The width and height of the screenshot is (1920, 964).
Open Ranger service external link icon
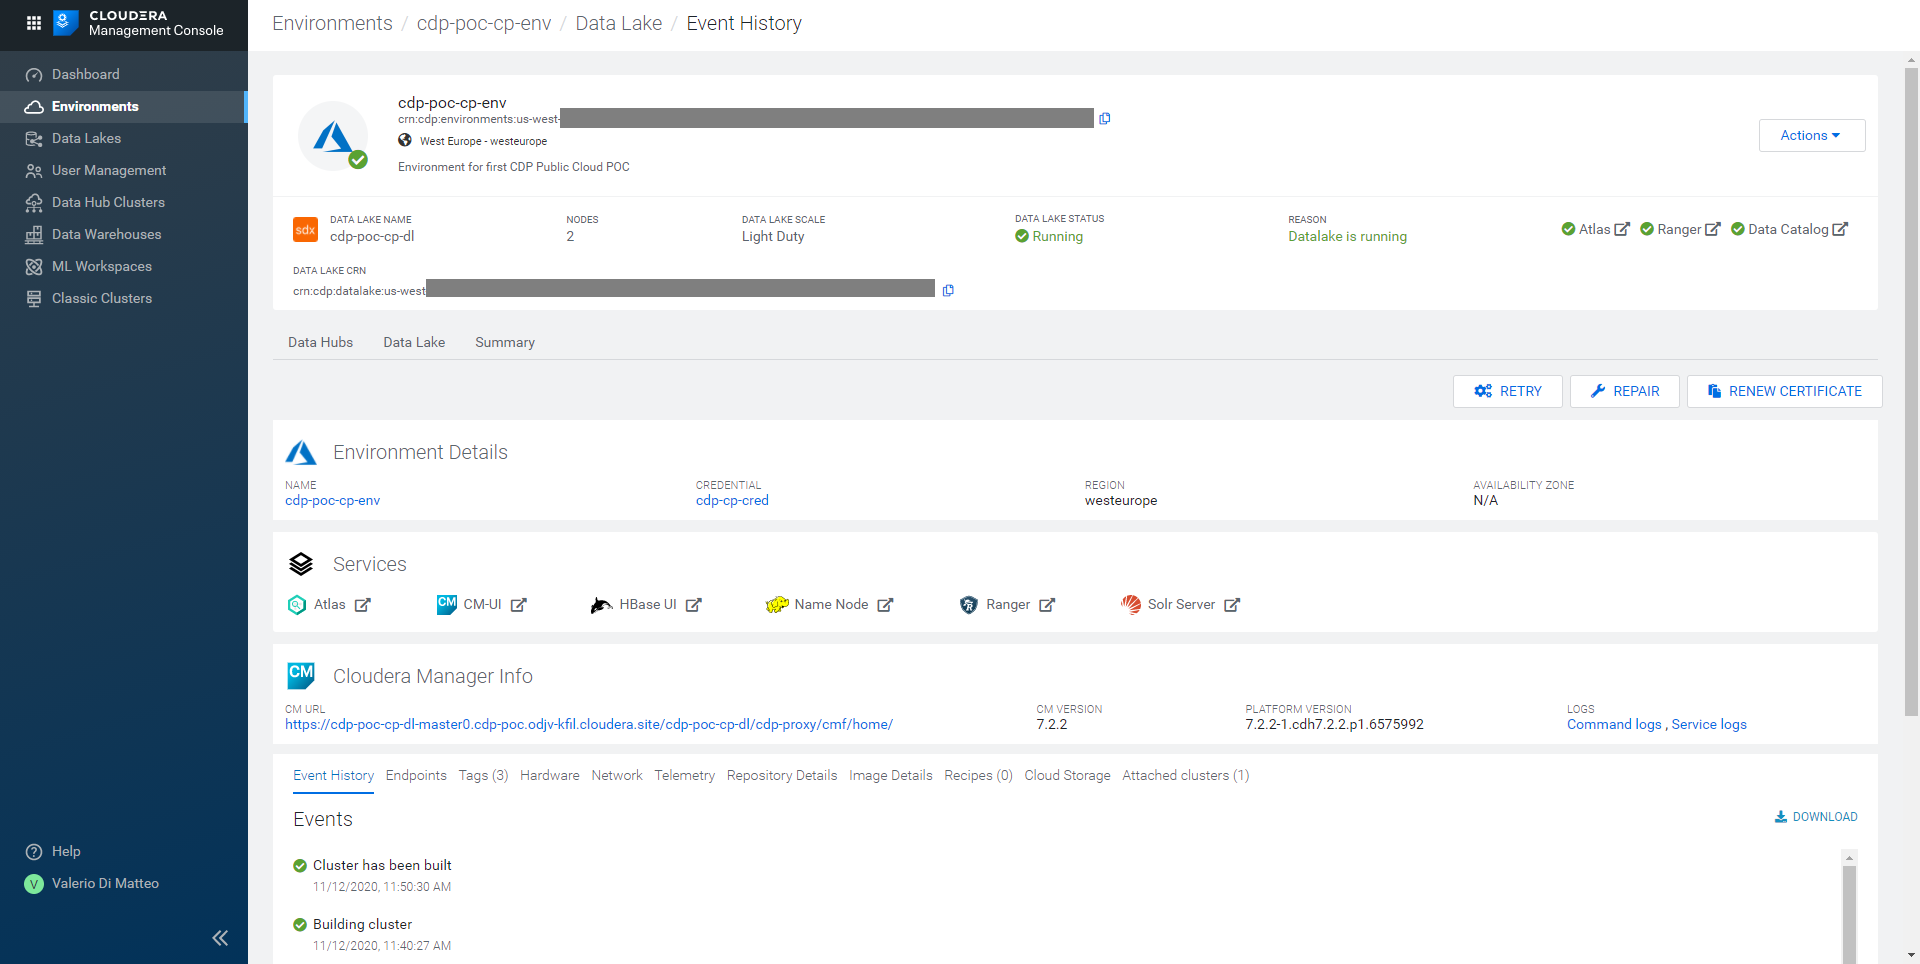(x=1047, y=605)
